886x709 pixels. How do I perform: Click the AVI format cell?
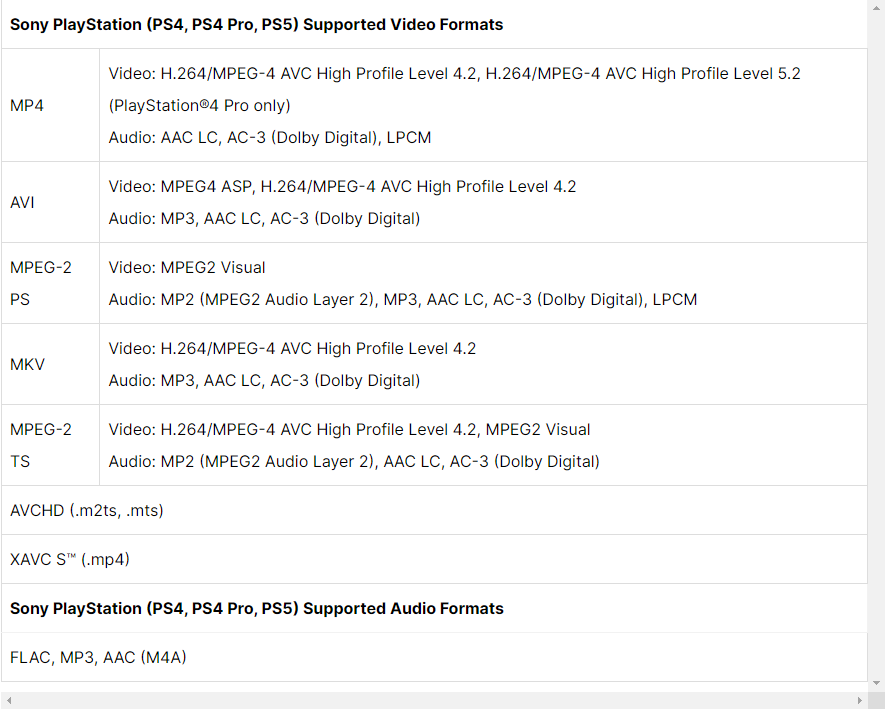pyautogui.click(x=50, y=202)
